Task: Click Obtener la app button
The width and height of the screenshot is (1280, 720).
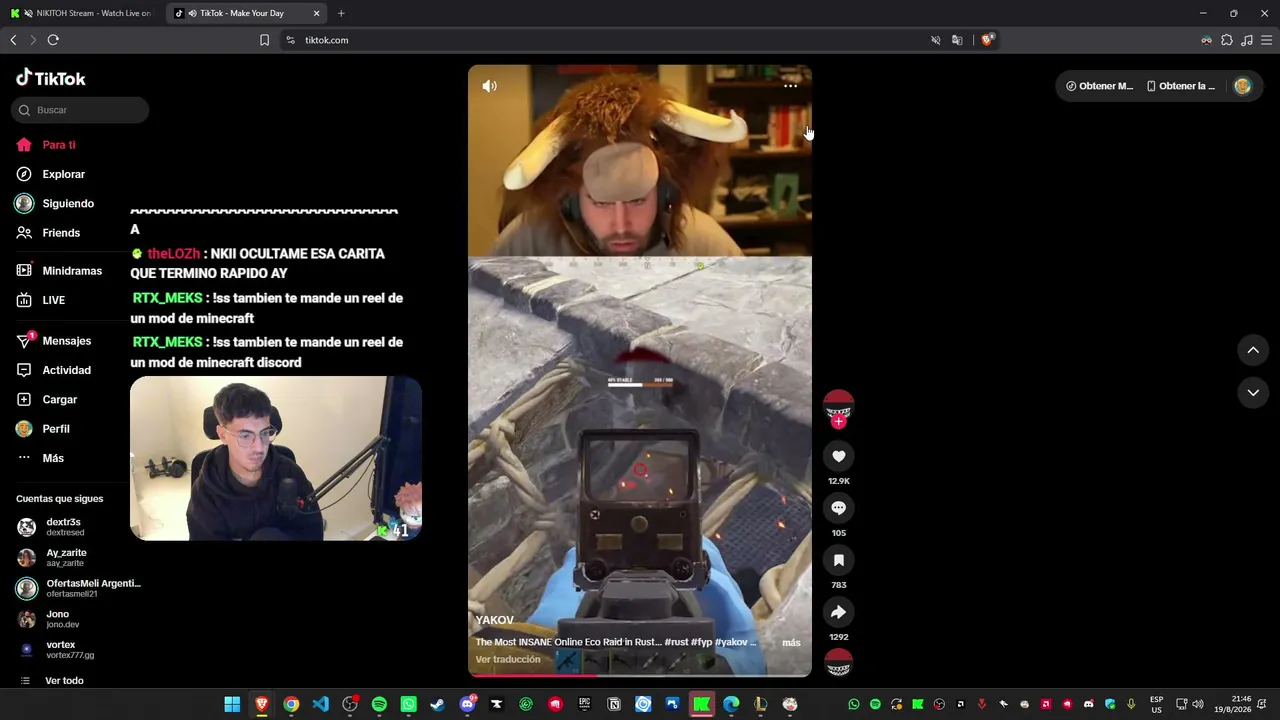Action: [x=1181, y=86]
